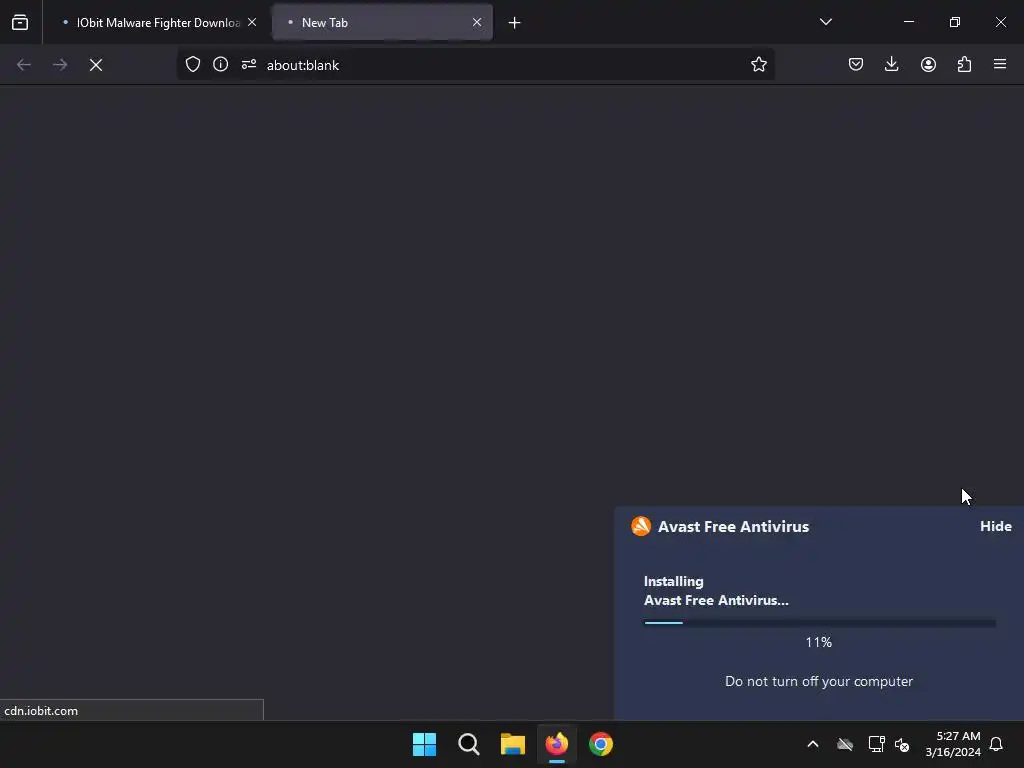The height and width of the screenshot is (768, 1024).
Task: Open the Extensions panel
Action: (x=964, y=64)
